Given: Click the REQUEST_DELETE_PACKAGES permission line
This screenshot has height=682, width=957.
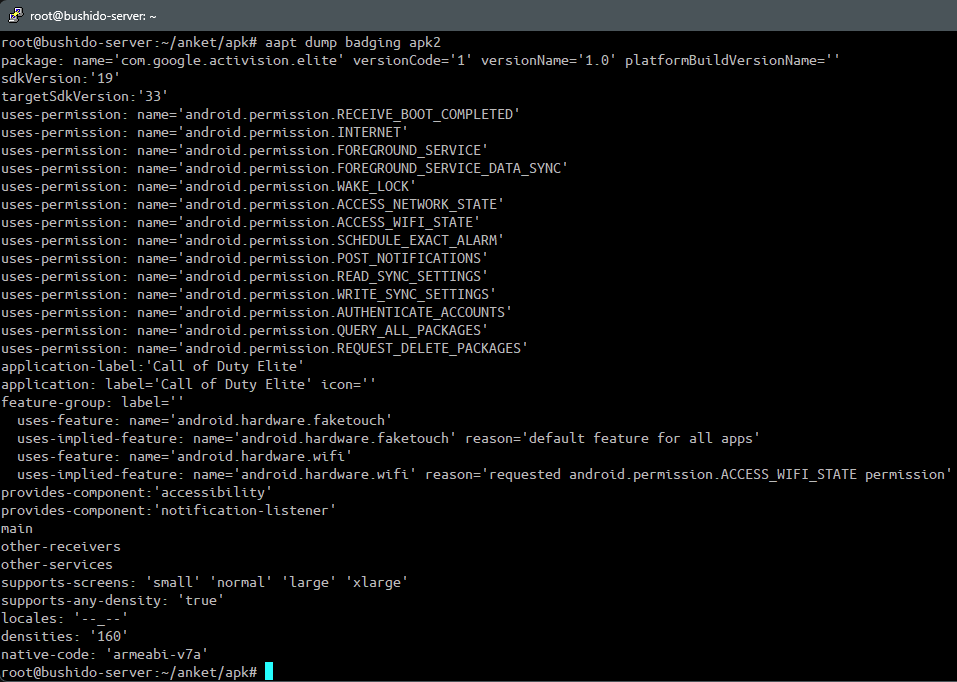Looking at the screenshot, I should [x=264, y=349].
